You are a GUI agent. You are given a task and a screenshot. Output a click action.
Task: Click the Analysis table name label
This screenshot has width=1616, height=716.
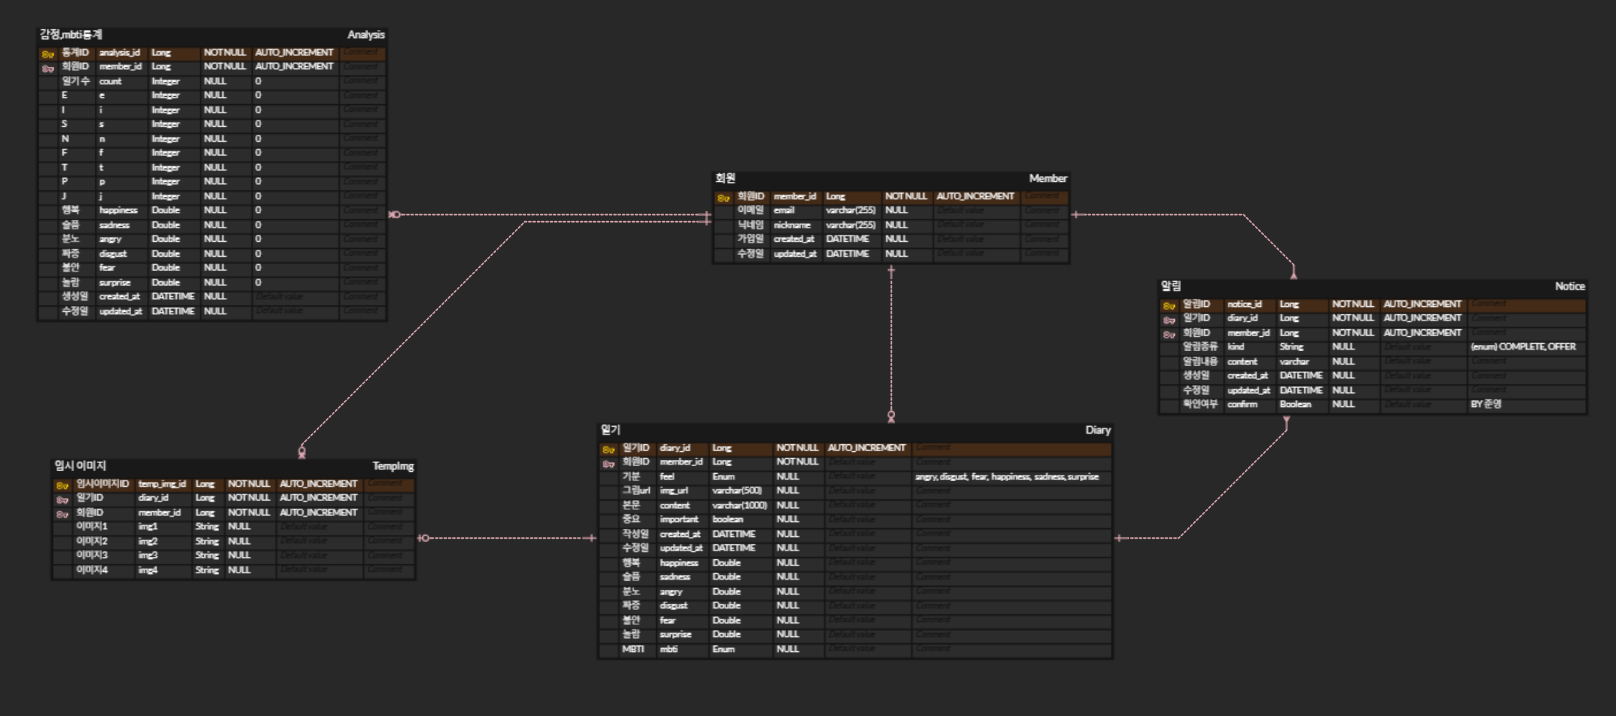point(366,35)
